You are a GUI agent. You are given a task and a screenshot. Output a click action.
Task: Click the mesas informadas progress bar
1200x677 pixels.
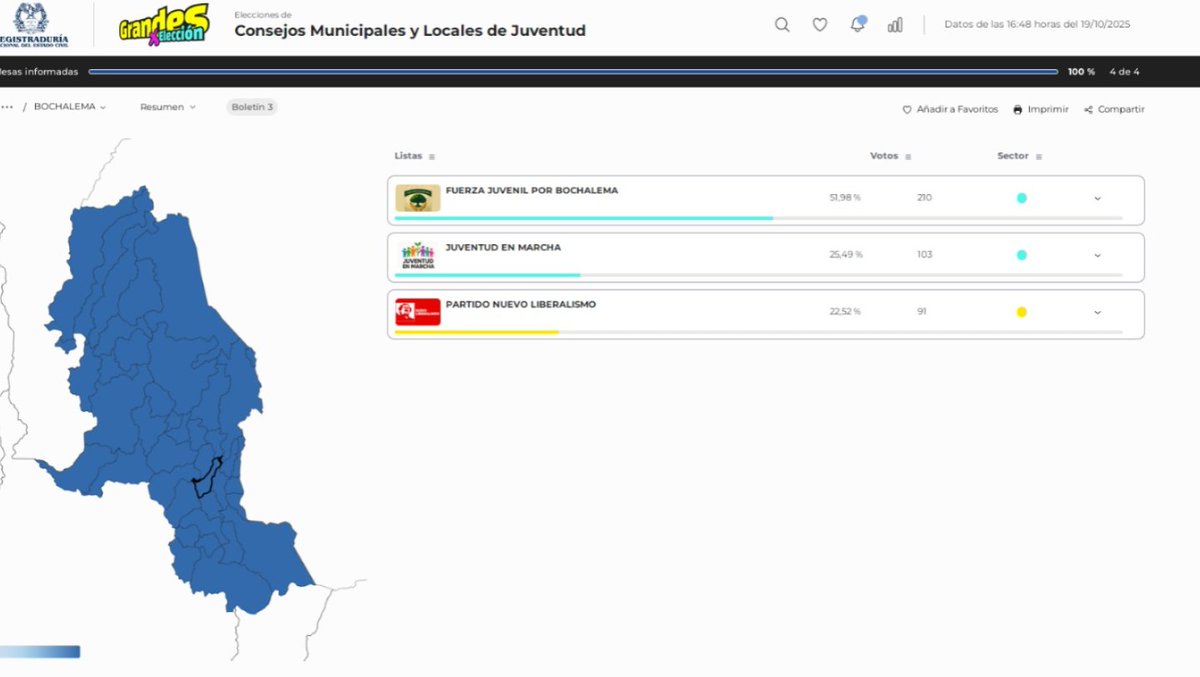(573, 72)
